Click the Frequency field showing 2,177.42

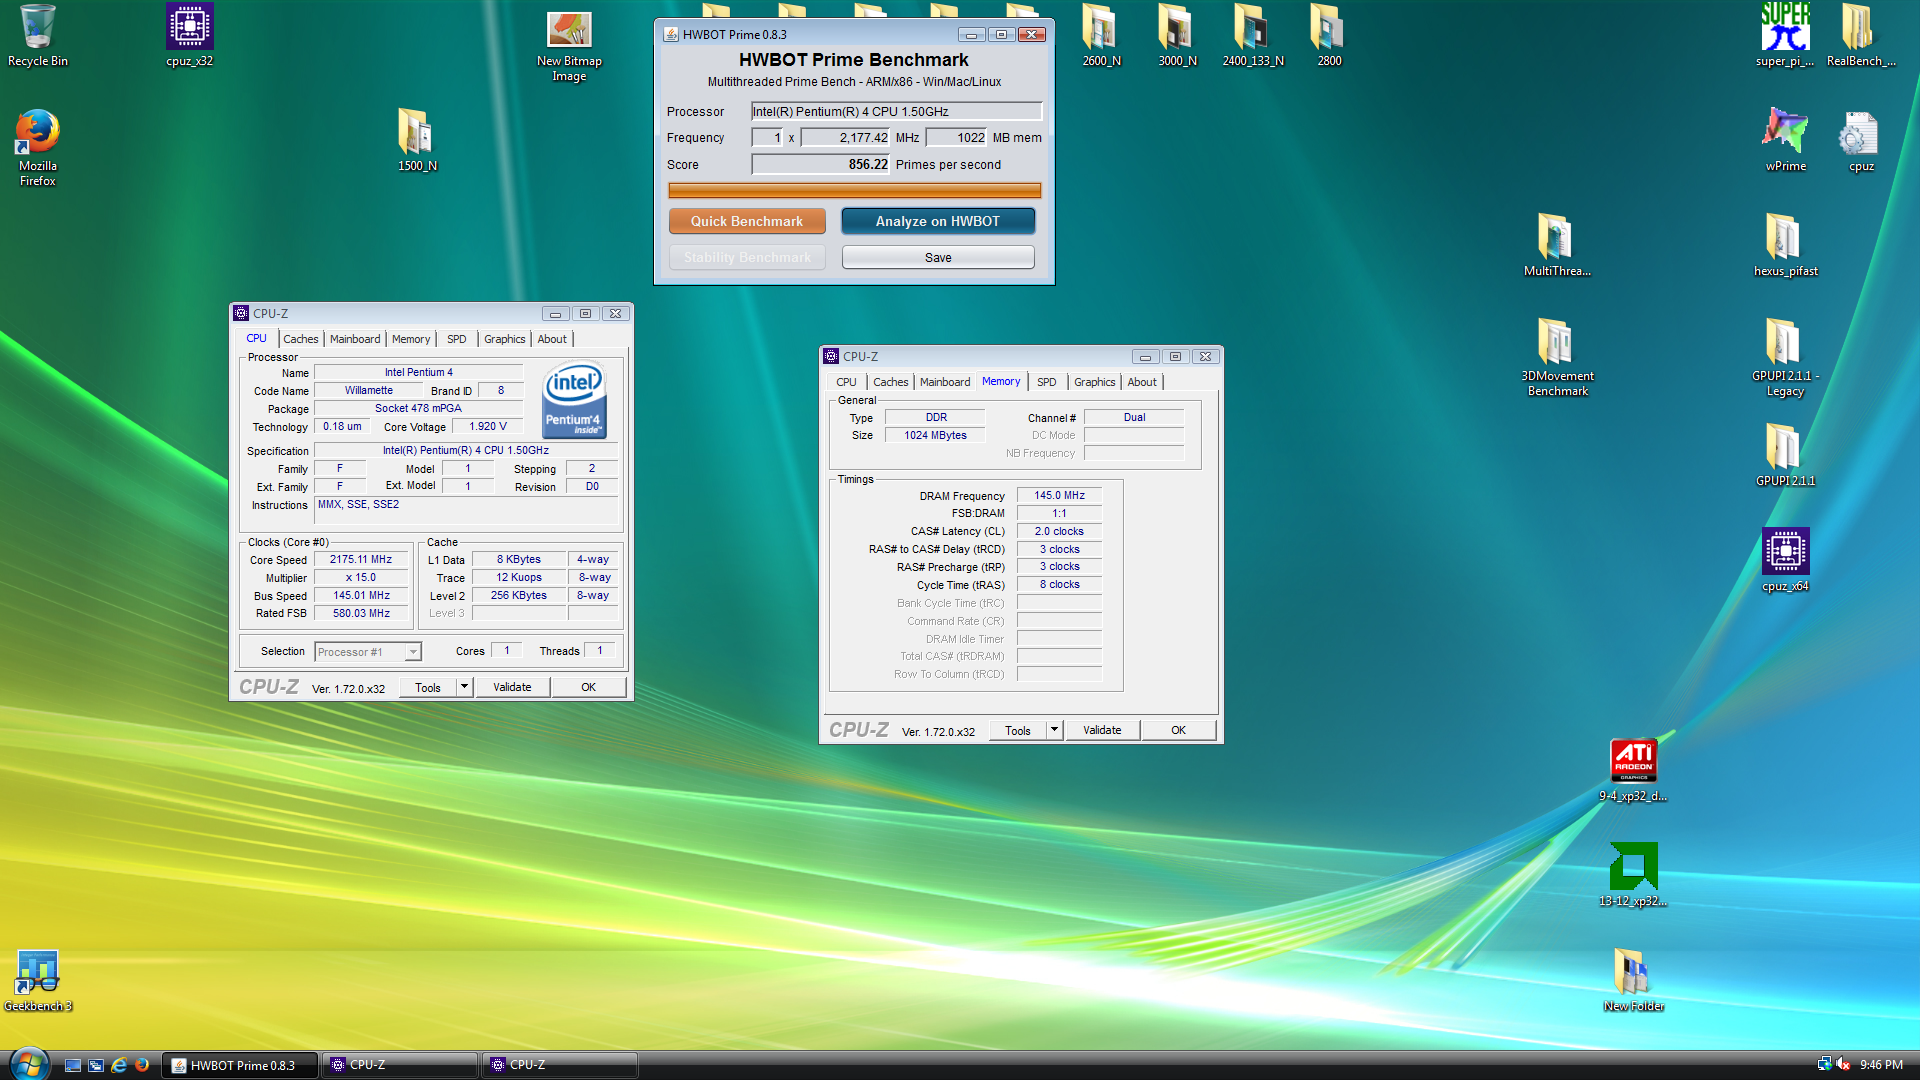[x=846, y=137]
